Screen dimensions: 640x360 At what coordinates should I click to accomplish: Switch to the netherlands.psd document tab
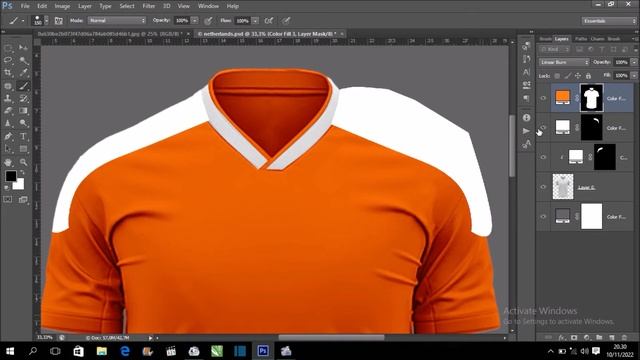(267, 34)
